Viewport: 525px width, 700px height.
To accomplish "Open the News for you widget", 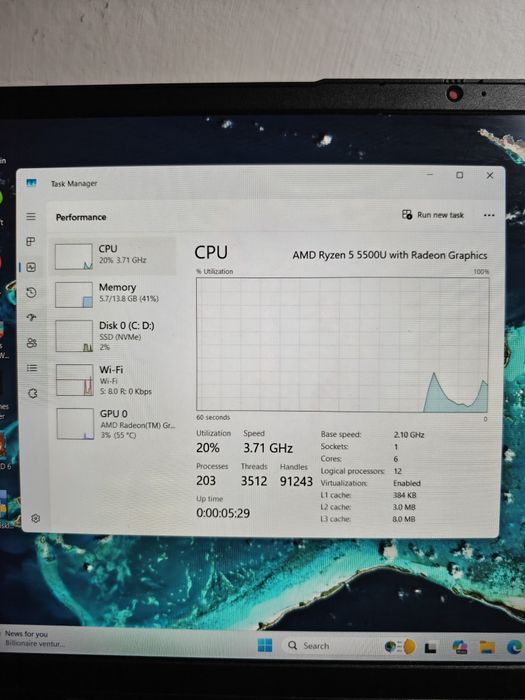I will (x=34, y=638).
